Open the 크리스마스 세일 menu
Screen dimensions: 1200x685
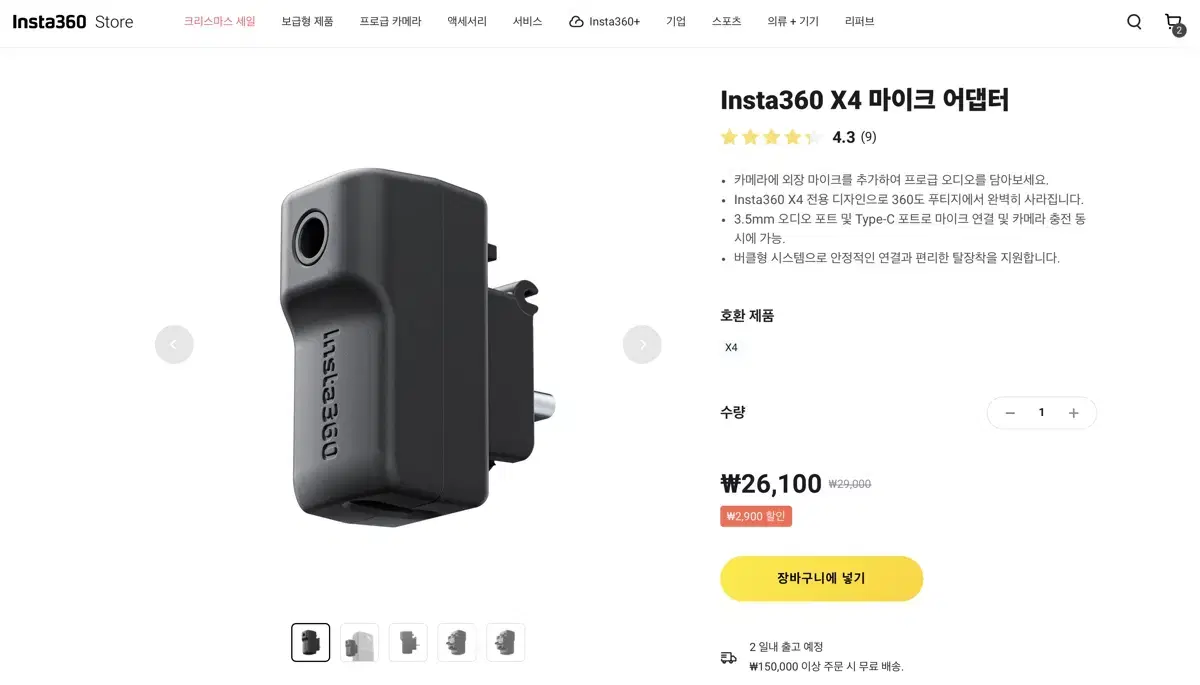click(219, 22)
